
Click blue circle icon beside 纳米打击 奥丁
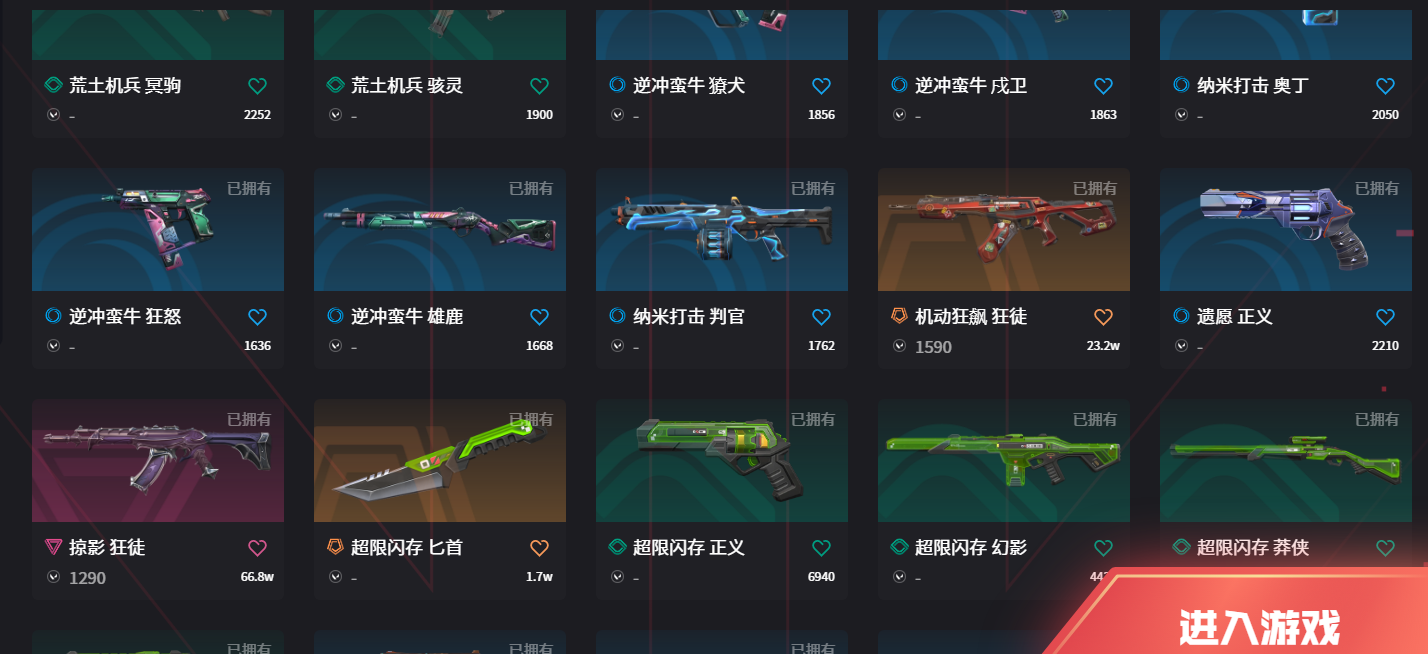1181,85
